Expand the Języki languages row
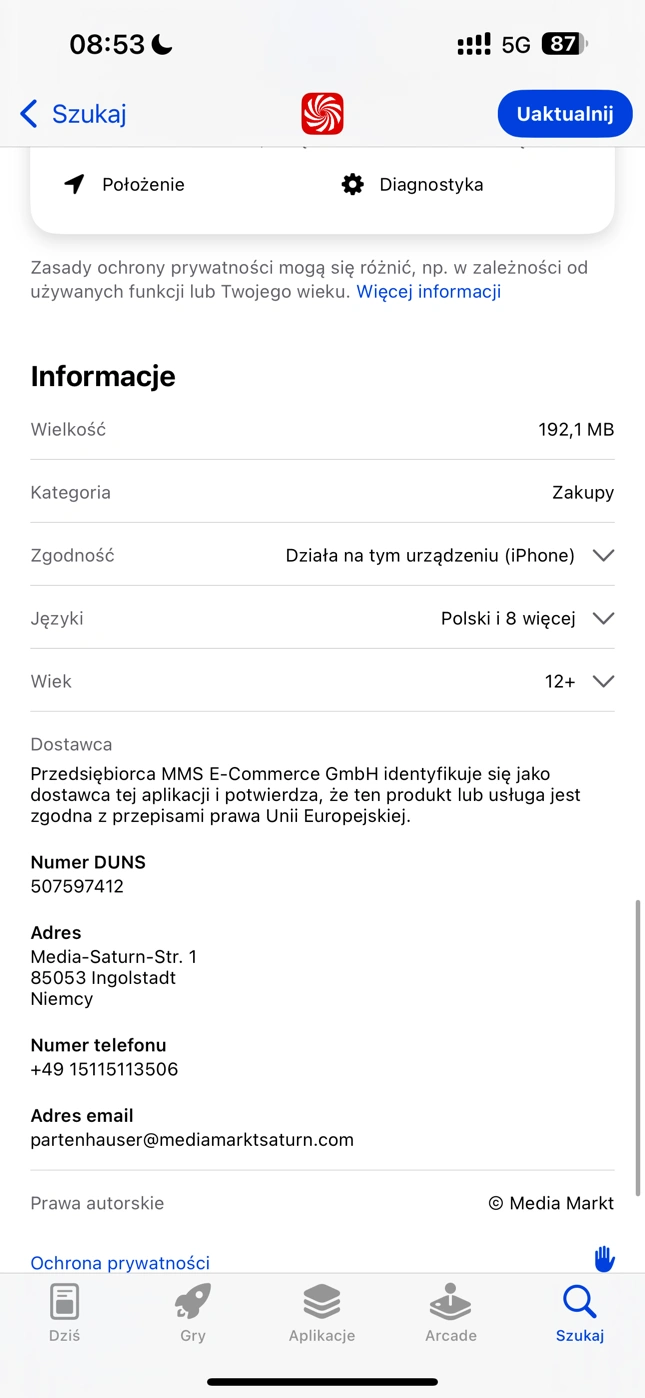Image resolution: width=645 pixels, height=1398 pixels. [322, 618]
